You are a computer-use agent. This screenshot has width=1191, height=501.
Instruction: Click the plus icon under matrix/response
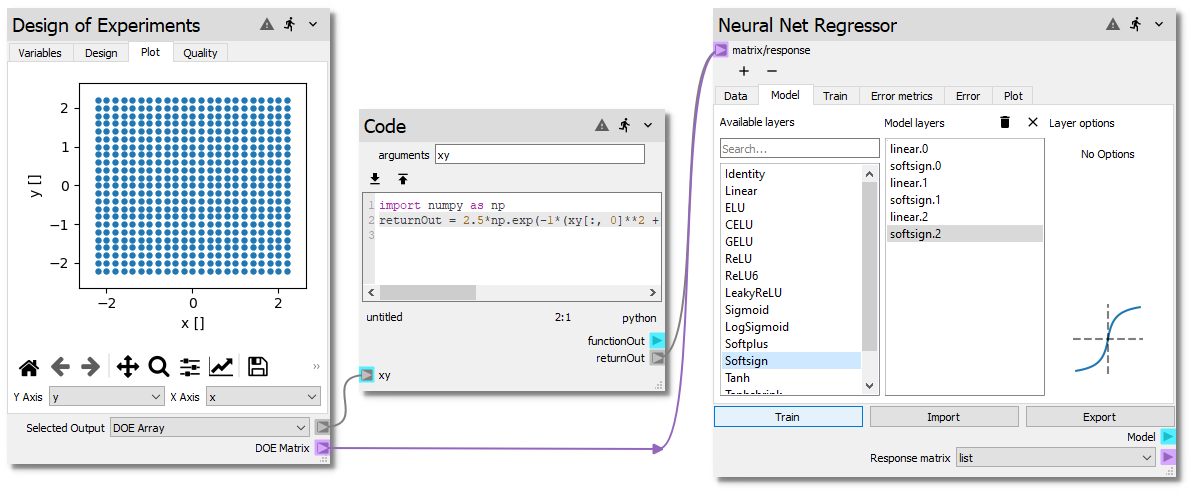(x=743, y=71)
